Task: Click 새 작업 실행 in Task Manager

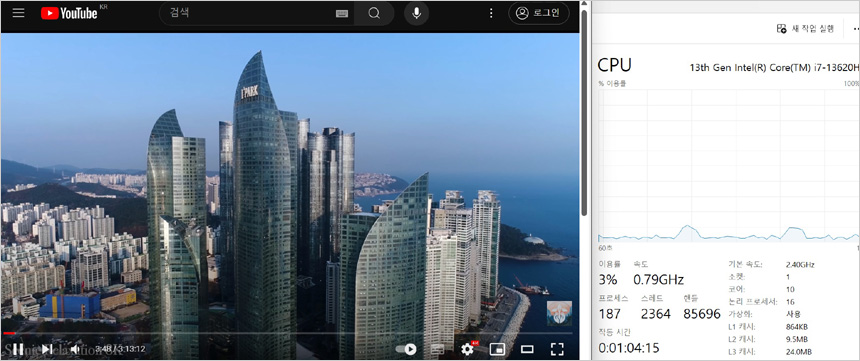Action: pos(805,29)
